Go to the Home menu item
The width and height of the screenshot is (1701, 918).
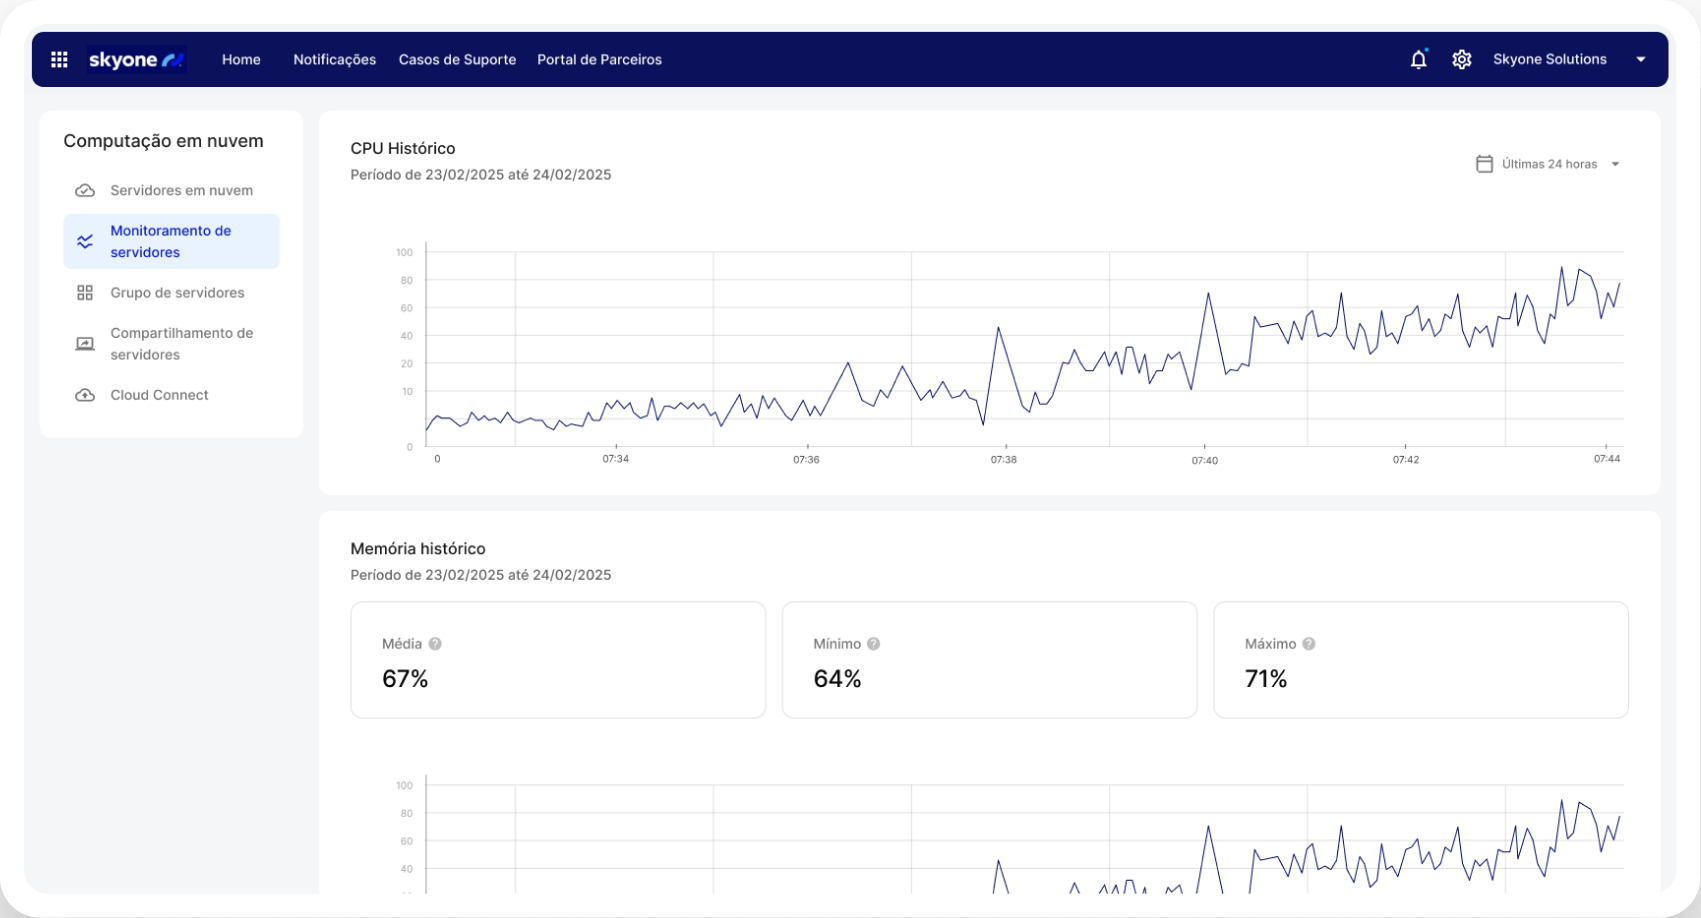point(241,60)
